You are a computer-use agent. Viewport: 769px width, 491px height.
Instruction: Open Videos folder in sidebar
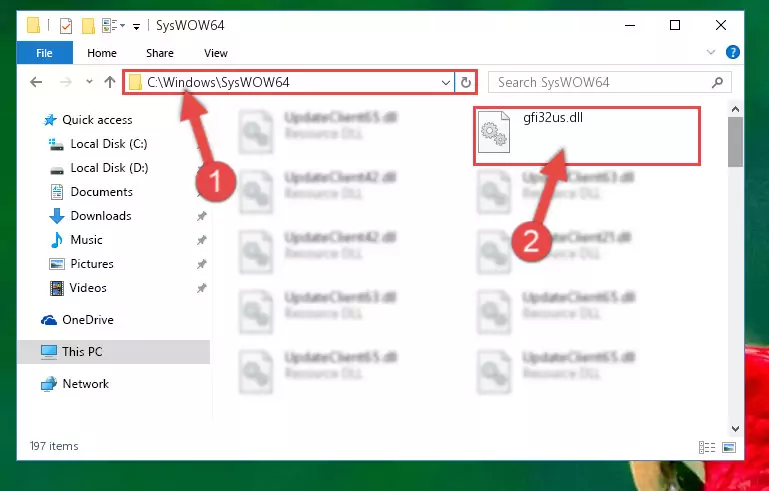[88, 288]
